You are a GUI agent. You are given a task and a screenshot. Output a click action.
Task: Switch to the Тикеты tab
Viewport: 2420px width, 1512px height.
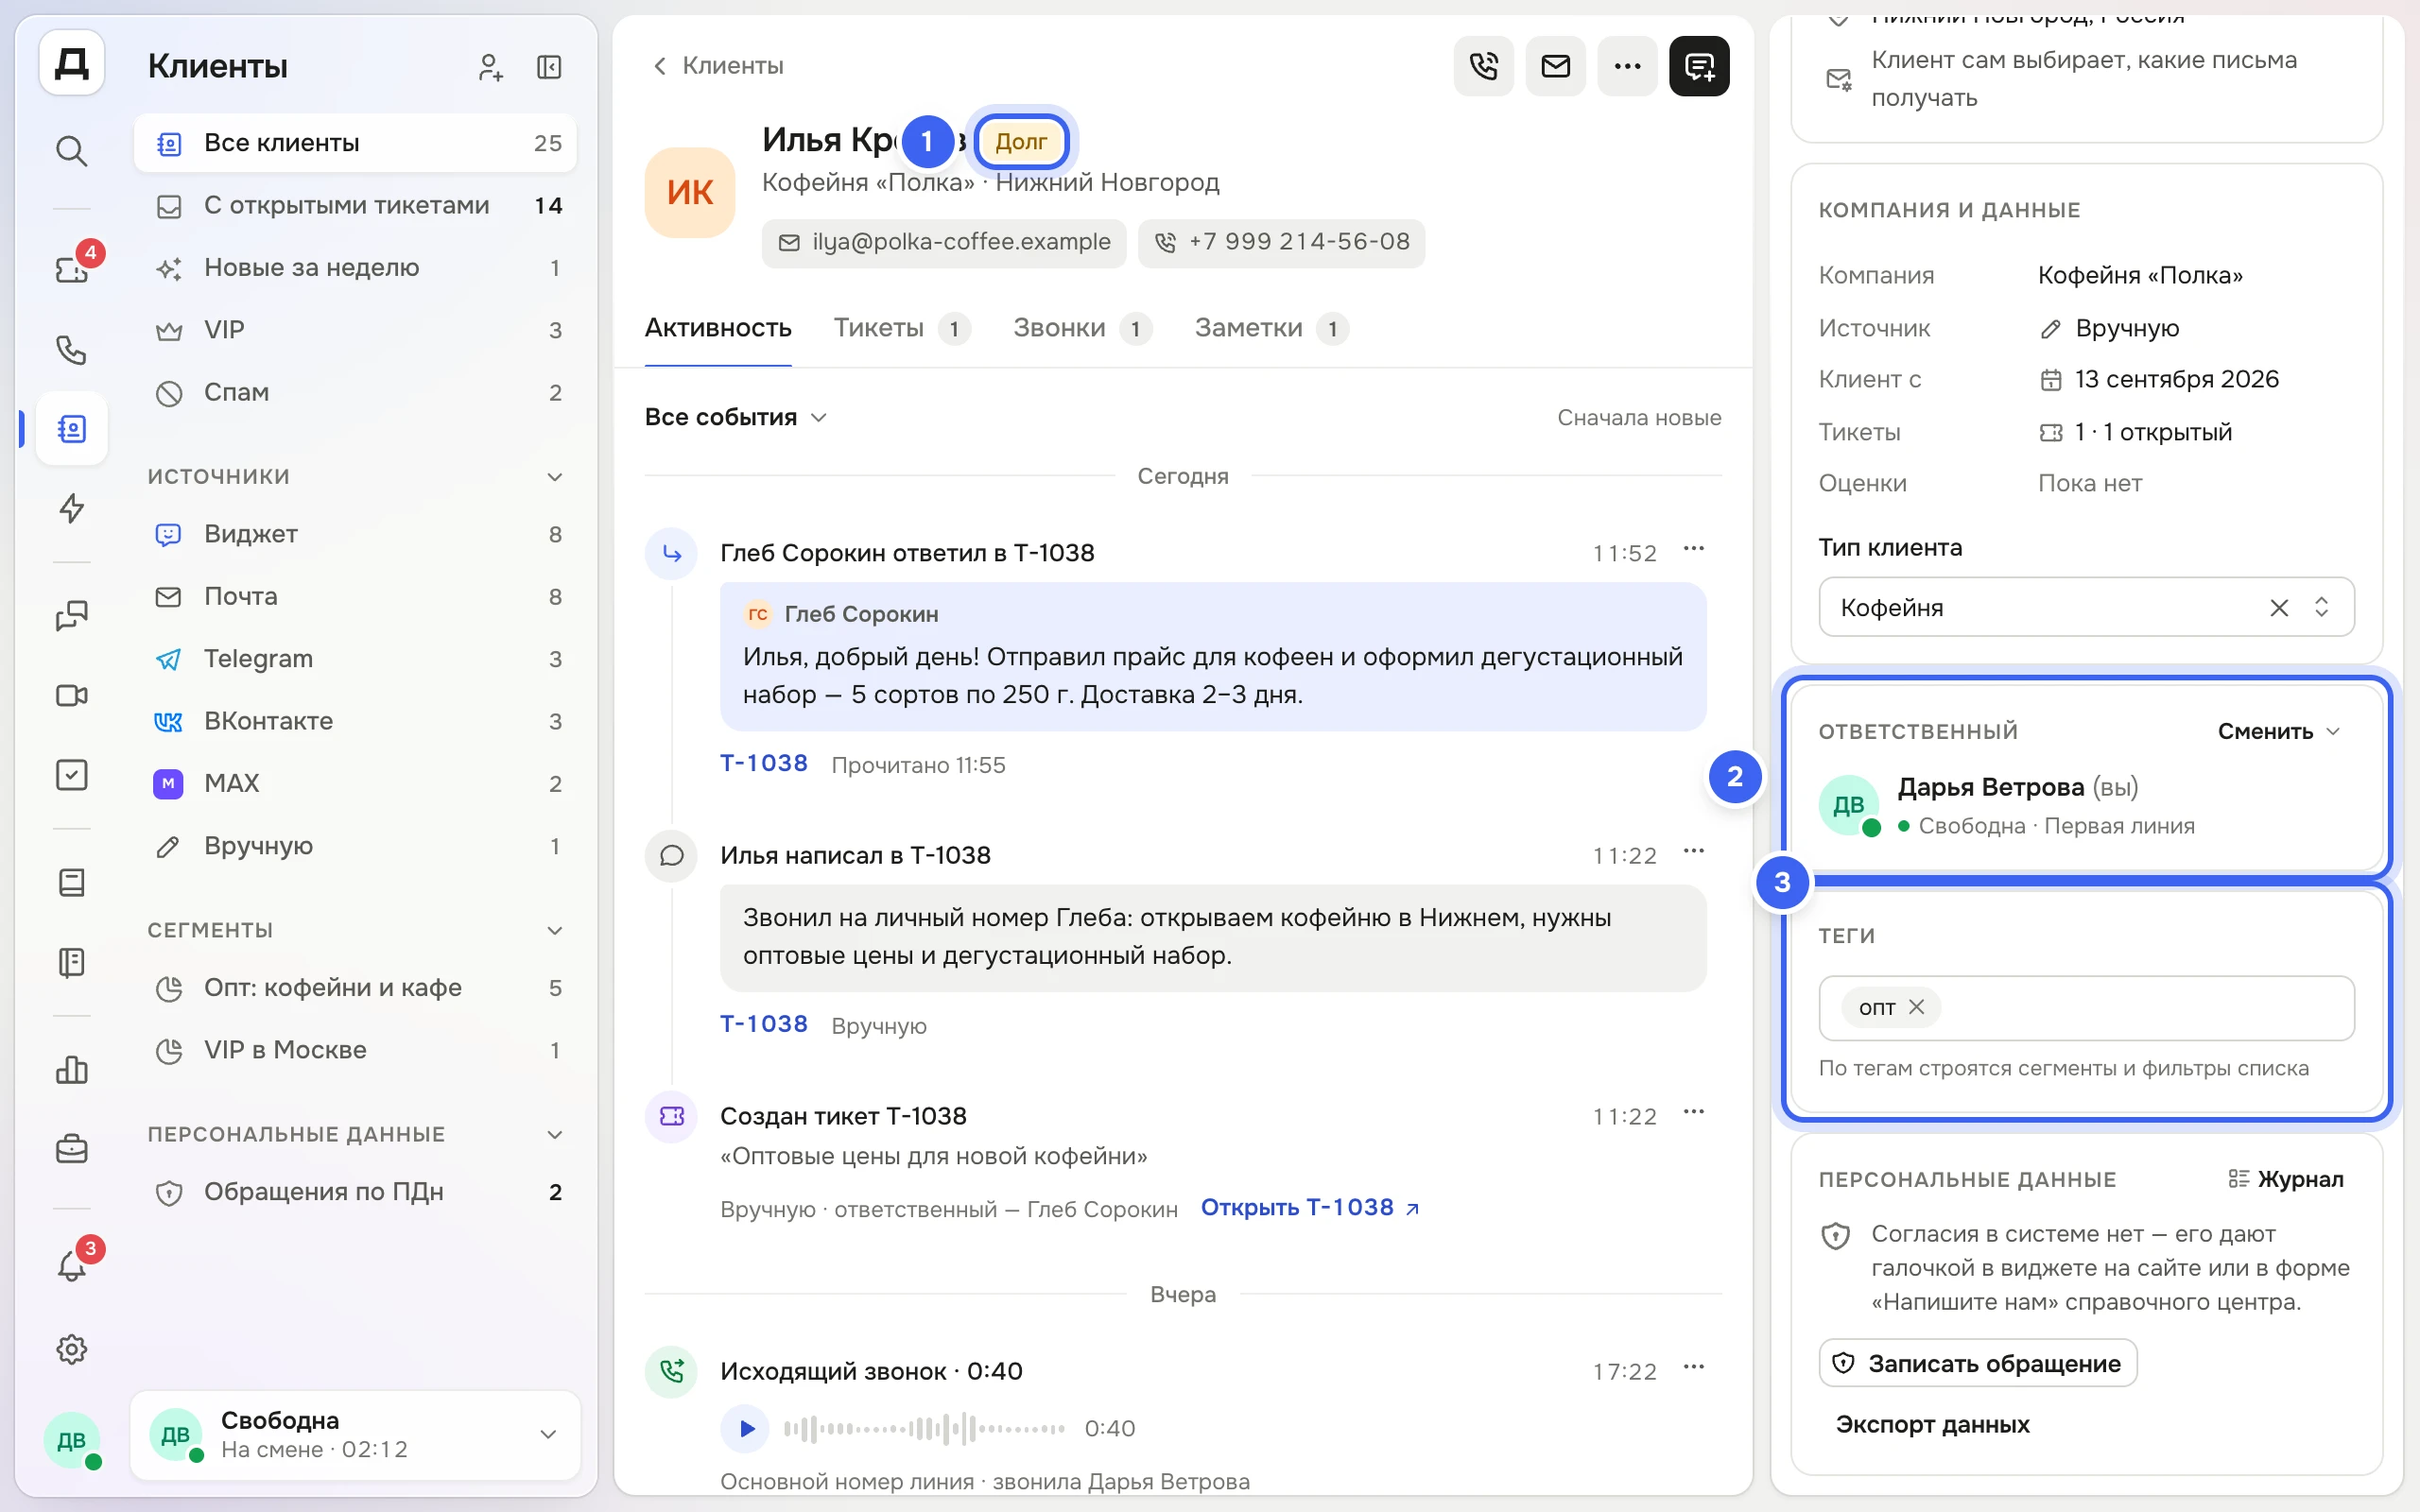(x=901, y=328)
